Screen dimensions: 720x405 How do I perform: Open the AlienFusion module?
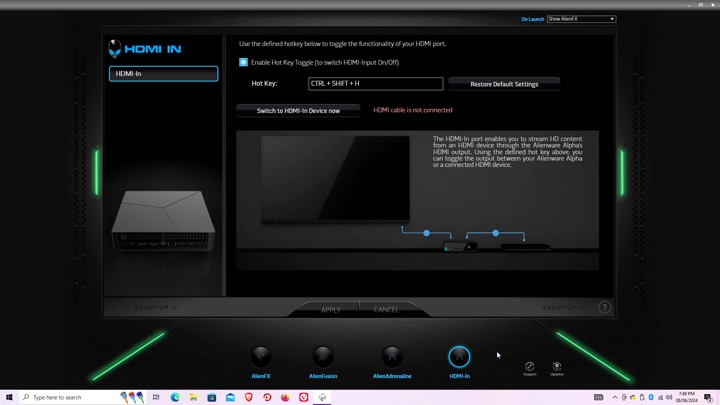[323, 357]
